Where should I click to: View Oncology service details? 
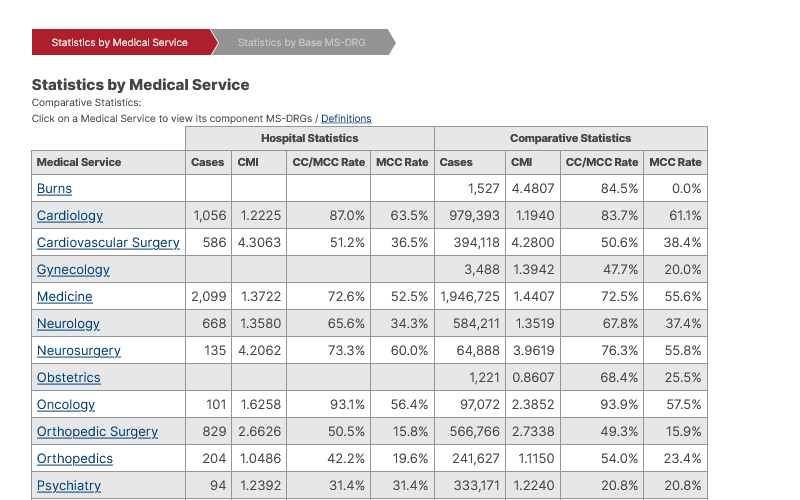(x=66, y=405)
